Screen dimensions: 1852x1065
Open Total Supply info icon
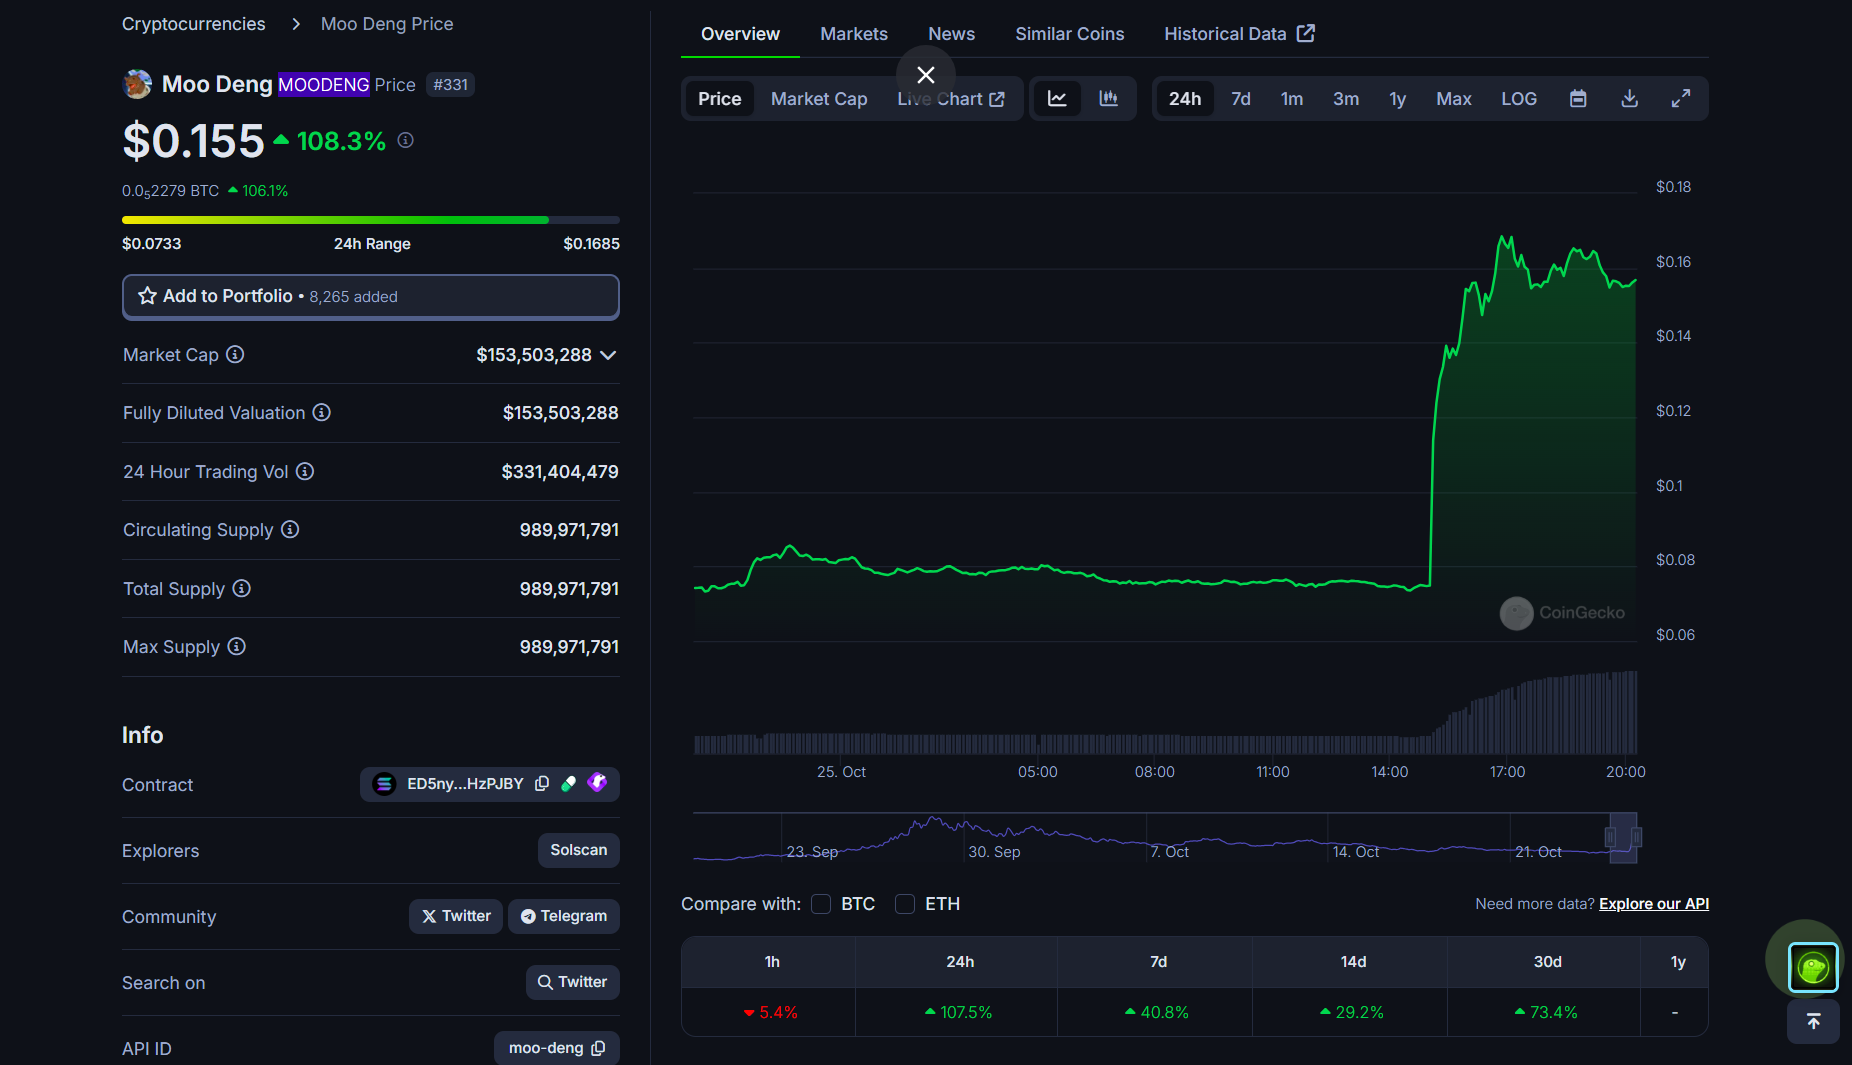coord(242,588)
